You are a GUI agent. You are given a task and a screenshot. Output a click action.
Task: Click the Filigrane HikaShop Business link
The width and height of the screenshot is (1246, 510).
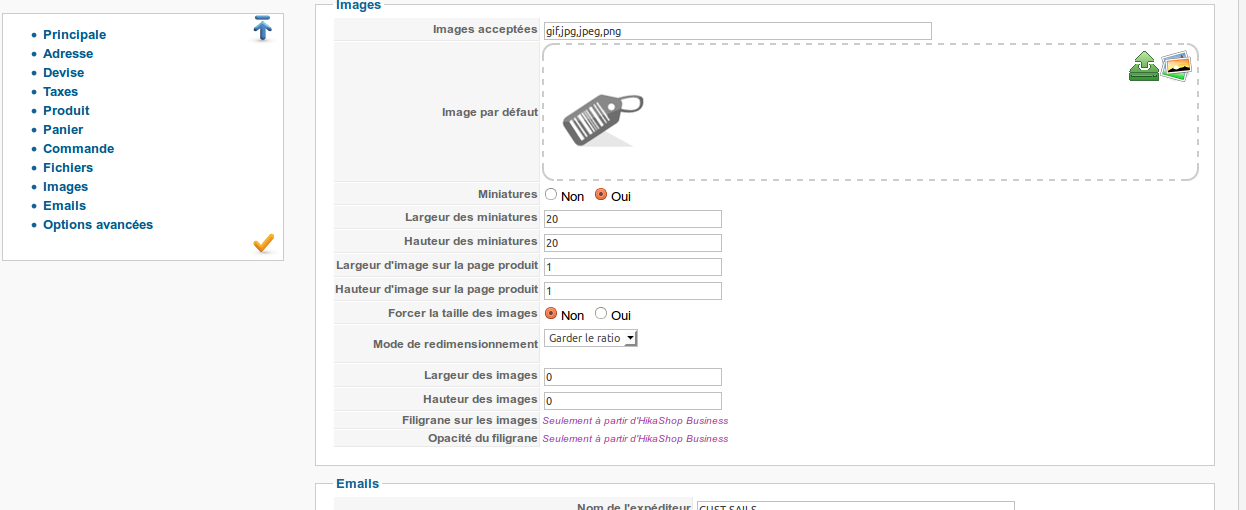tap(635, 421)
